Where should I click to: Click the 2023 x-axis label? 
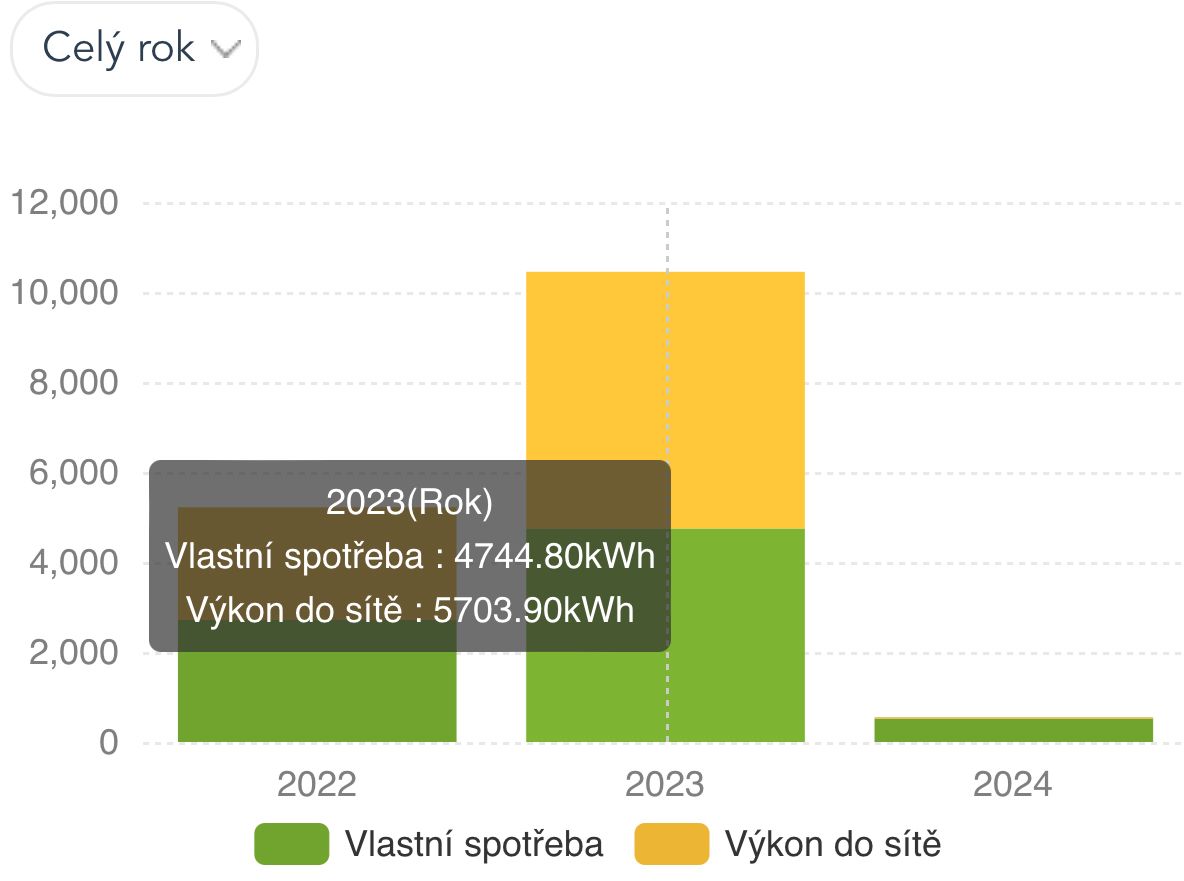[x=664, y=785]
